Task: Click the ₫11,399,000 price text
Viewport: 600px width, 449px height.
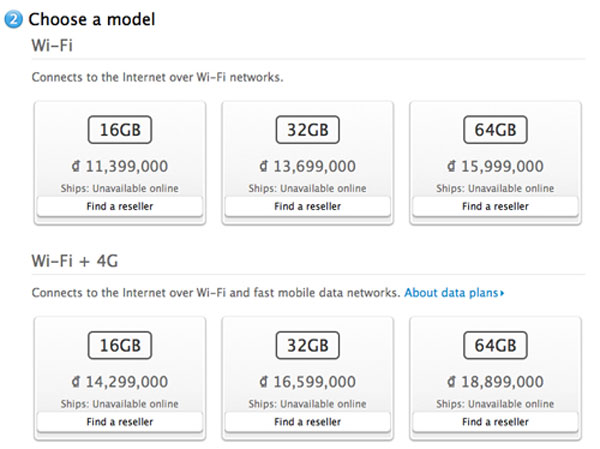Action: [x=119, y=167]
